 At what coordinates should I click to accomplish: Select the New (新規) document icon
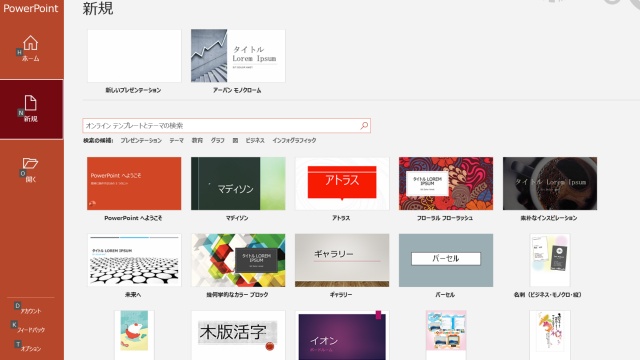click(31, 103)
